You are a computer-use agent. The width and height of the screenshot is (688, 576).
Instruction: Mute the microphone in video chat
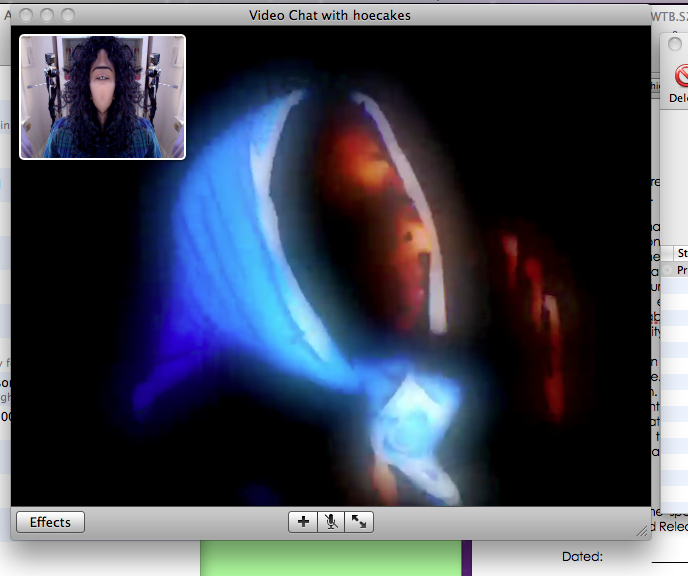point(331,522)
